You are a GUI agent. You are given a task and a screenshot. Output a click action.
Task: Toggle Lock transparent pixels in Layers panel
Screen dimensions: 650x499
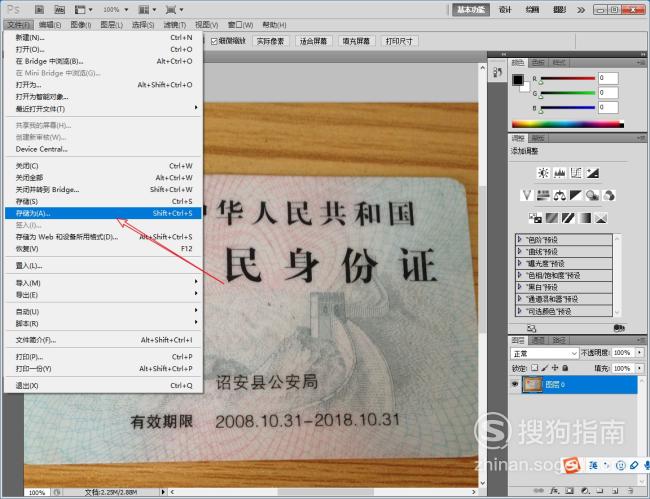pos(535,368)
